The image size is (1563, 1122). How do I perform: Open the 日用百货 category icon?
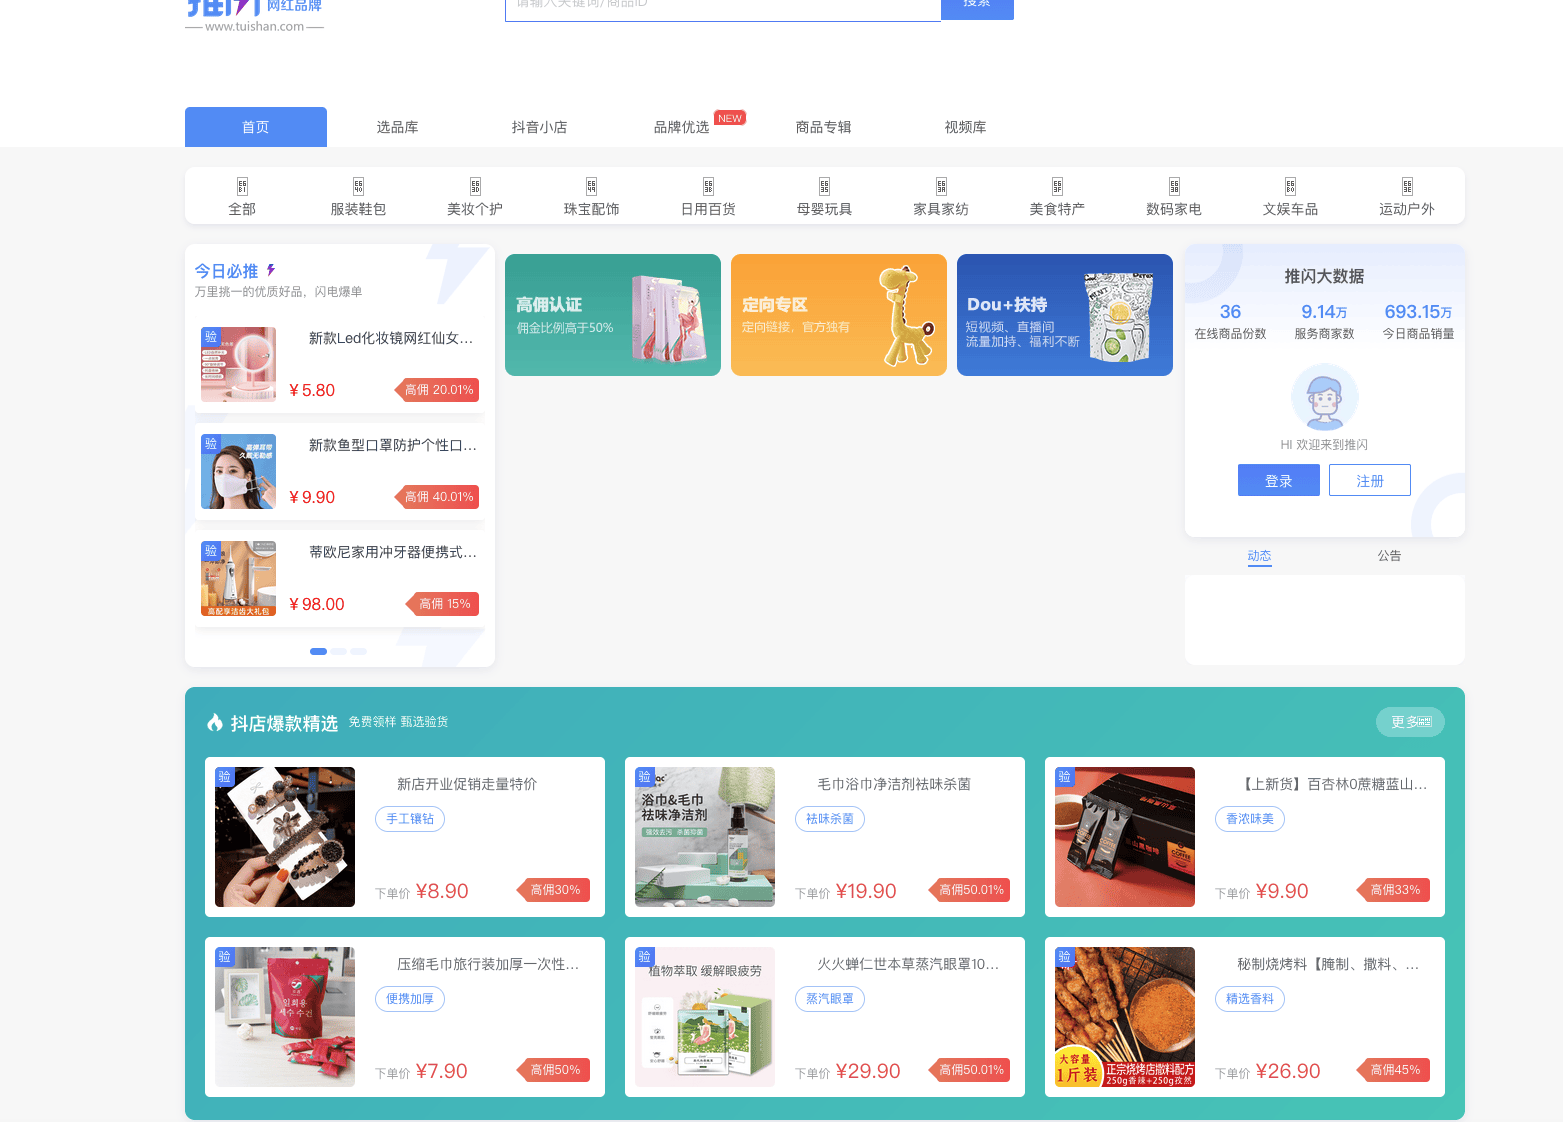point(708,186)
